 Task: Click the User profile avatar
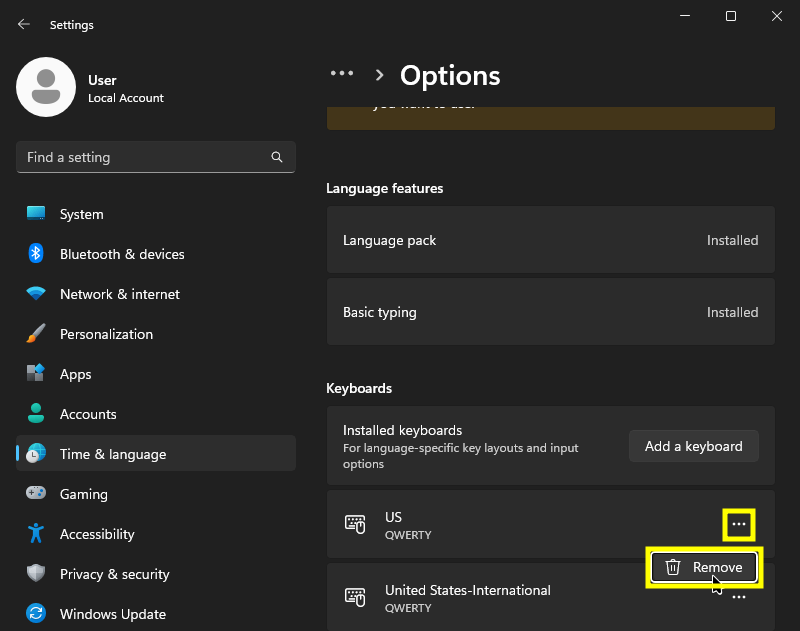[46, 87]
